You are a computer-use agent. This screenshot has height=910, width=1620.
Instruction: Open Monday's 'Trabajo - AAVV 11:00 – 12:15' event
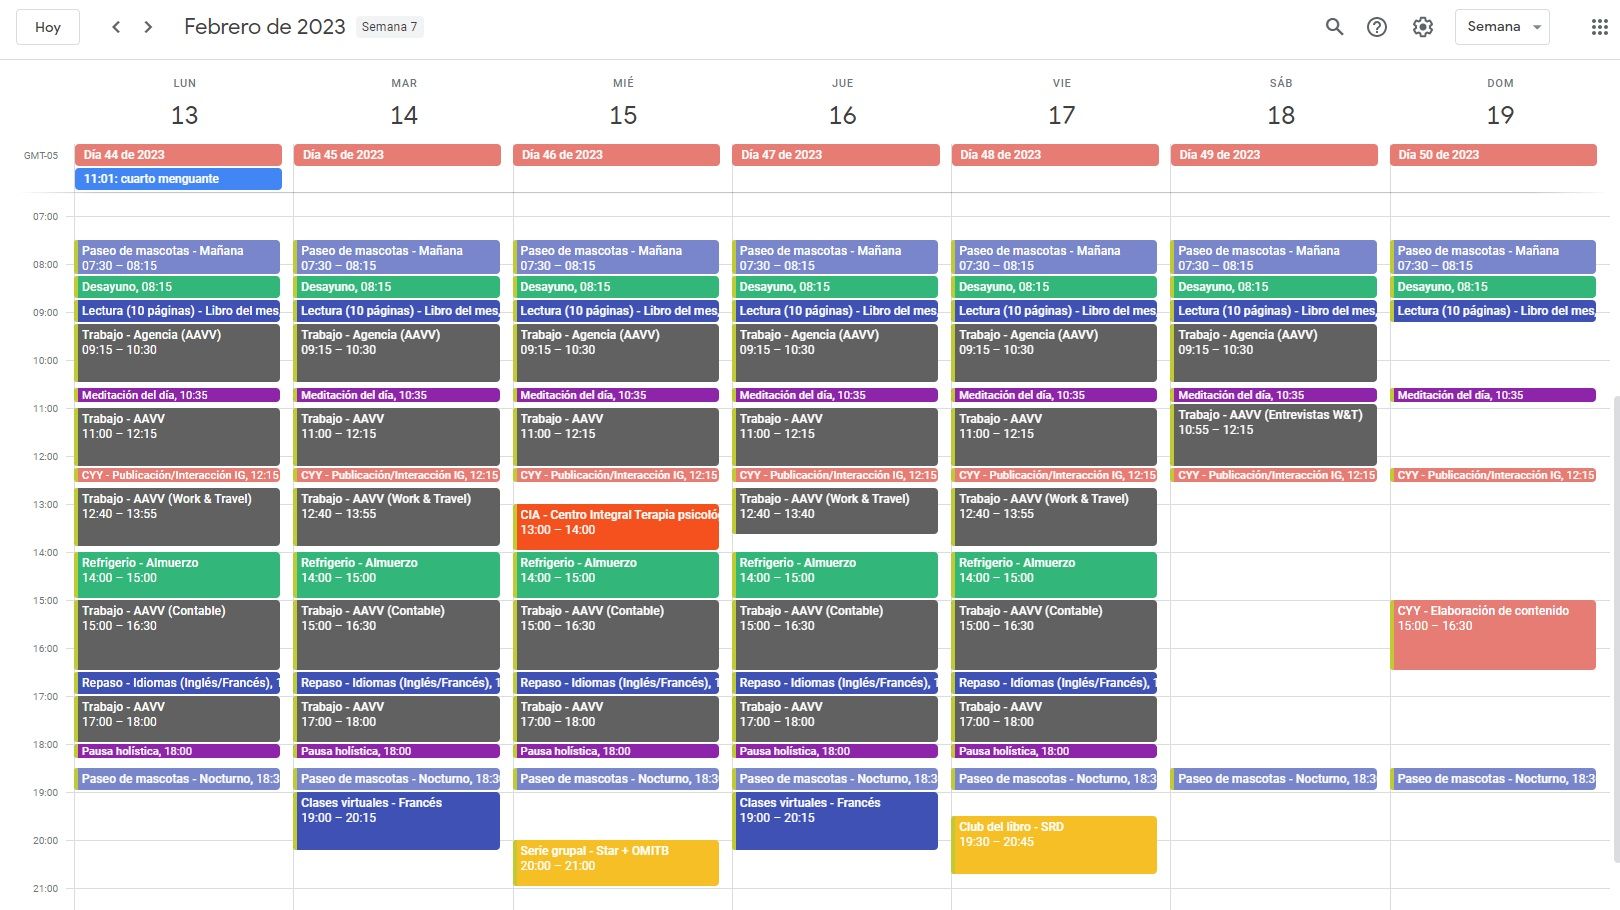[x=177, y=437]
